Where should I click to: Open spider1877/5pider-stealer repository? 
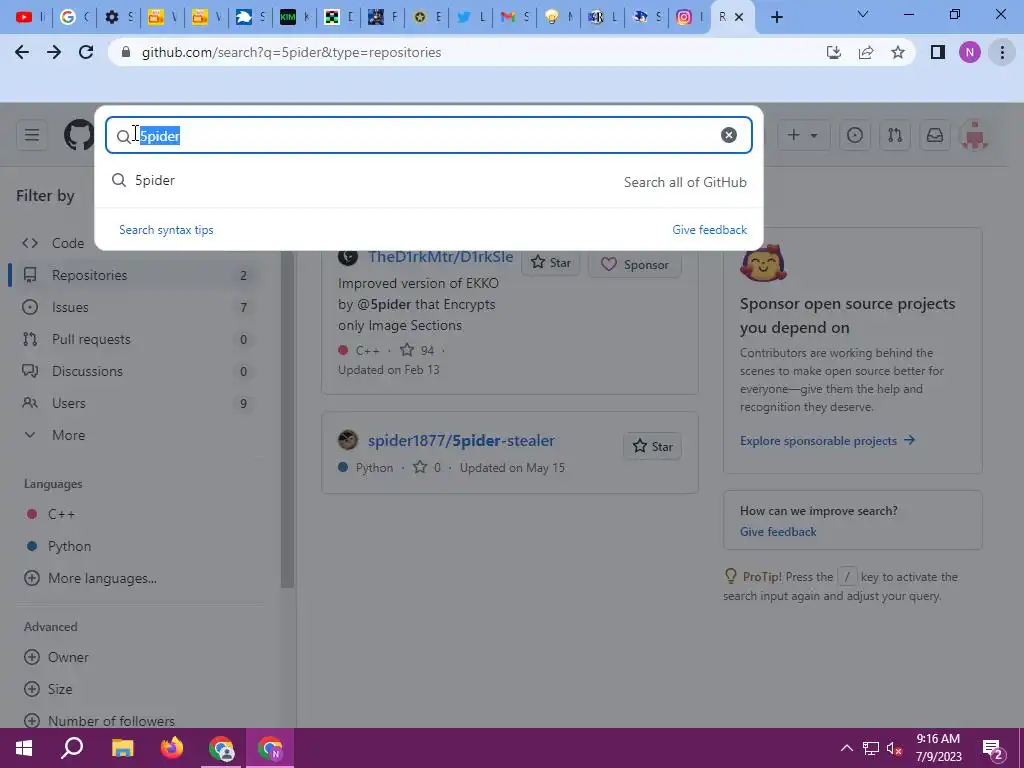pyautogui.click(x=461, y=441)
